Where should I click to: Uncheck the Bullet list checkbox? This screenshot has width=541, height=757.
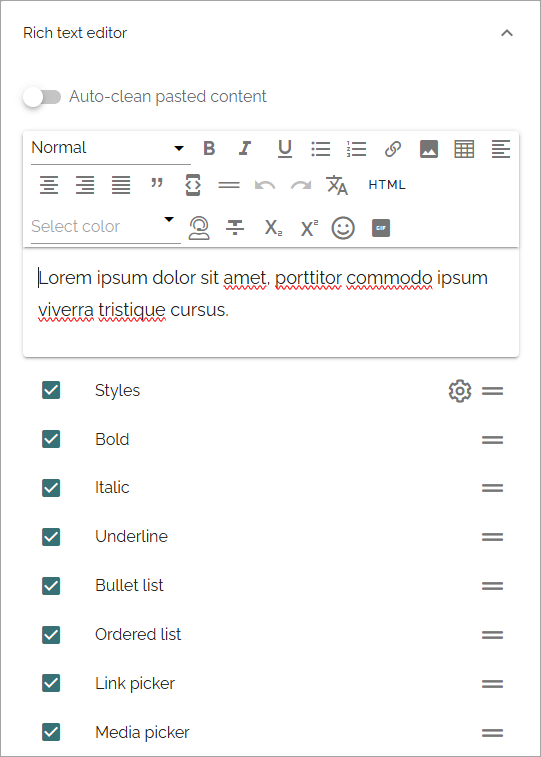pyautogui.click(x=51, y=586)
